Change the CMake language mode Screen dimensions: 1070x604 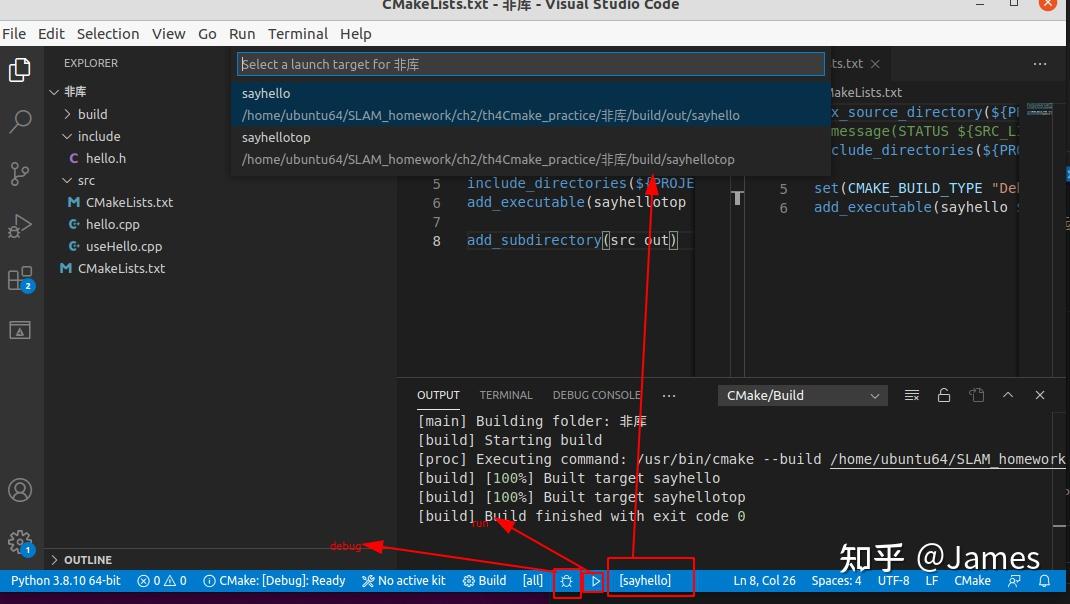[x=972, y=581]
